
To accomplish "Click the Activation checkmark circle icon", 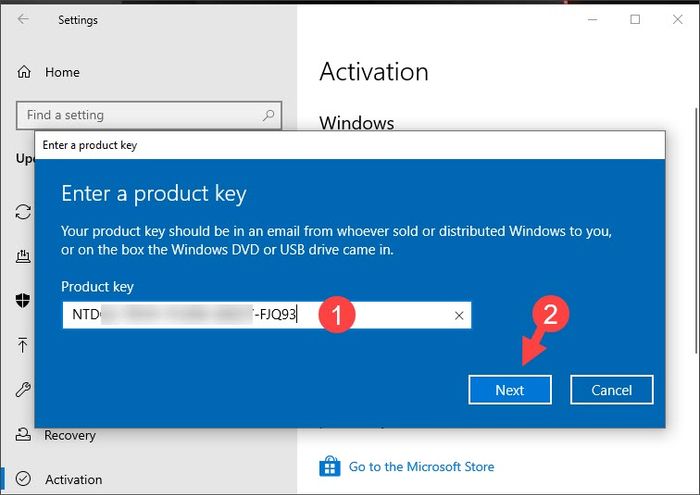I will [23, 479].
